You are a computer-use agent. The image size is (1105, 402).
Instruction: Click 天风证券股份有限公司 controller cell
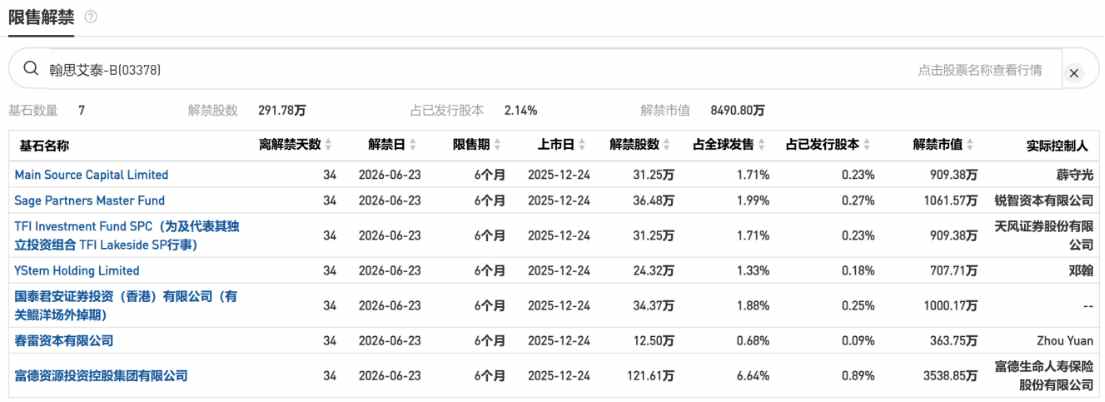click(1043, 236)
